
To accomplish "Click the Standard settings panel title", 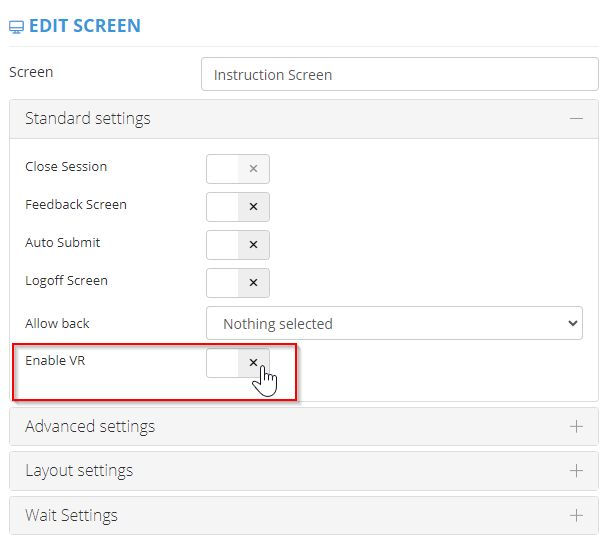I will pyautogui.click(x=88, y=118).
